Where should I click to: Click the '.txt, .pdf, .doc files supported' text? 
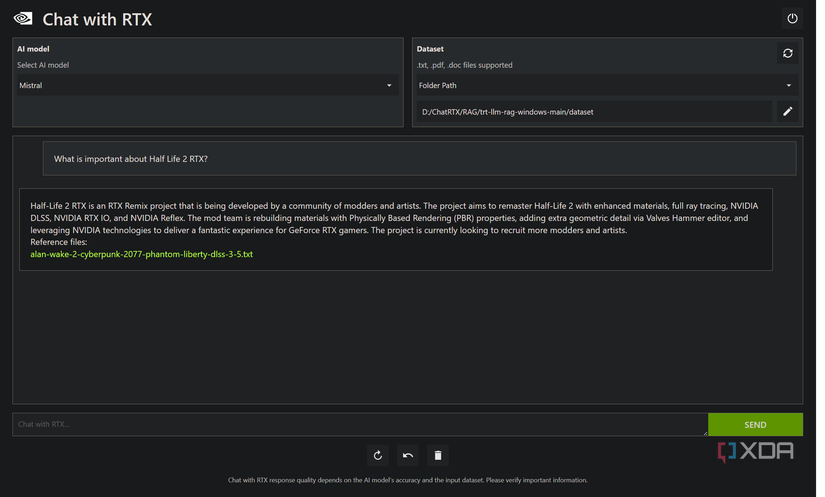[465, 65]
